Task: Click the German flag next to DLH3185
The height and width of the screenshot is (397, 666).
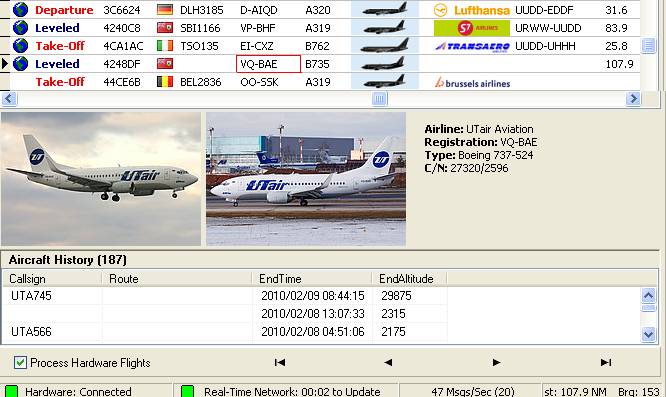Action: click(165, 10)
